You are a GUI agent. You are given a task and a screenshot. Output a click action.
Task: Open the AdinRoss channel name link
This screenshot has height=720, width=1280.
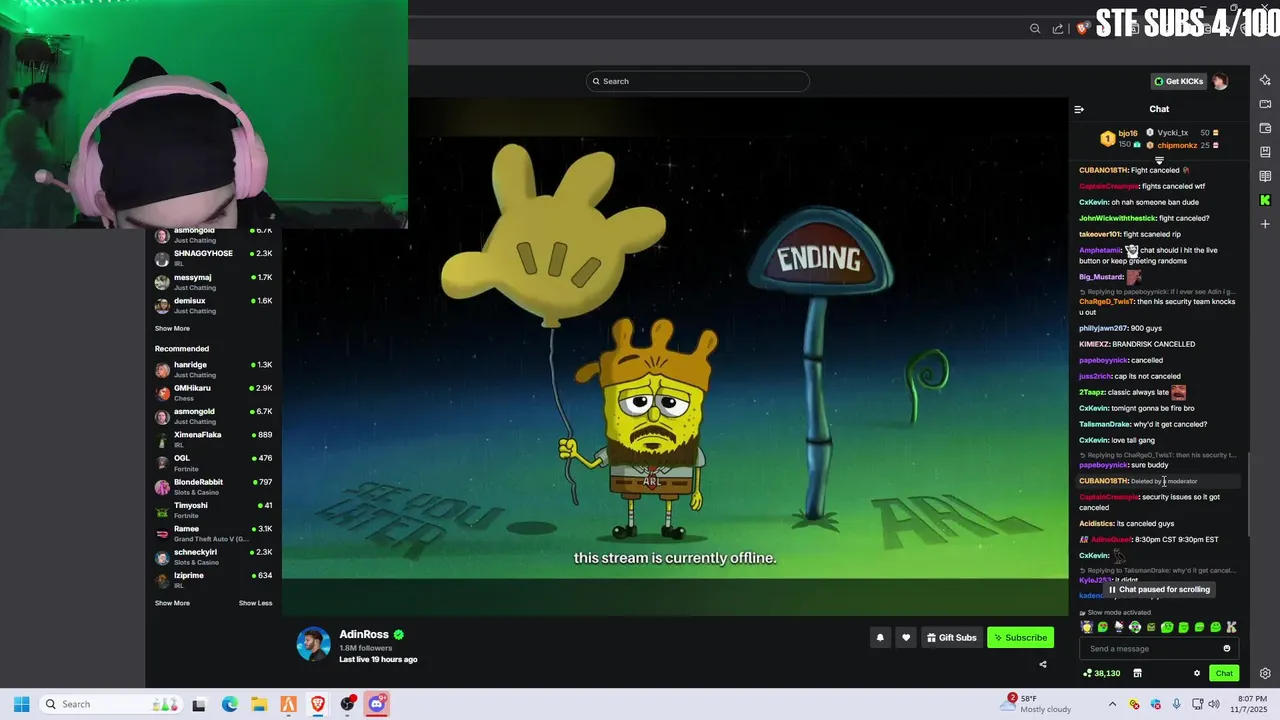(364, 634)
